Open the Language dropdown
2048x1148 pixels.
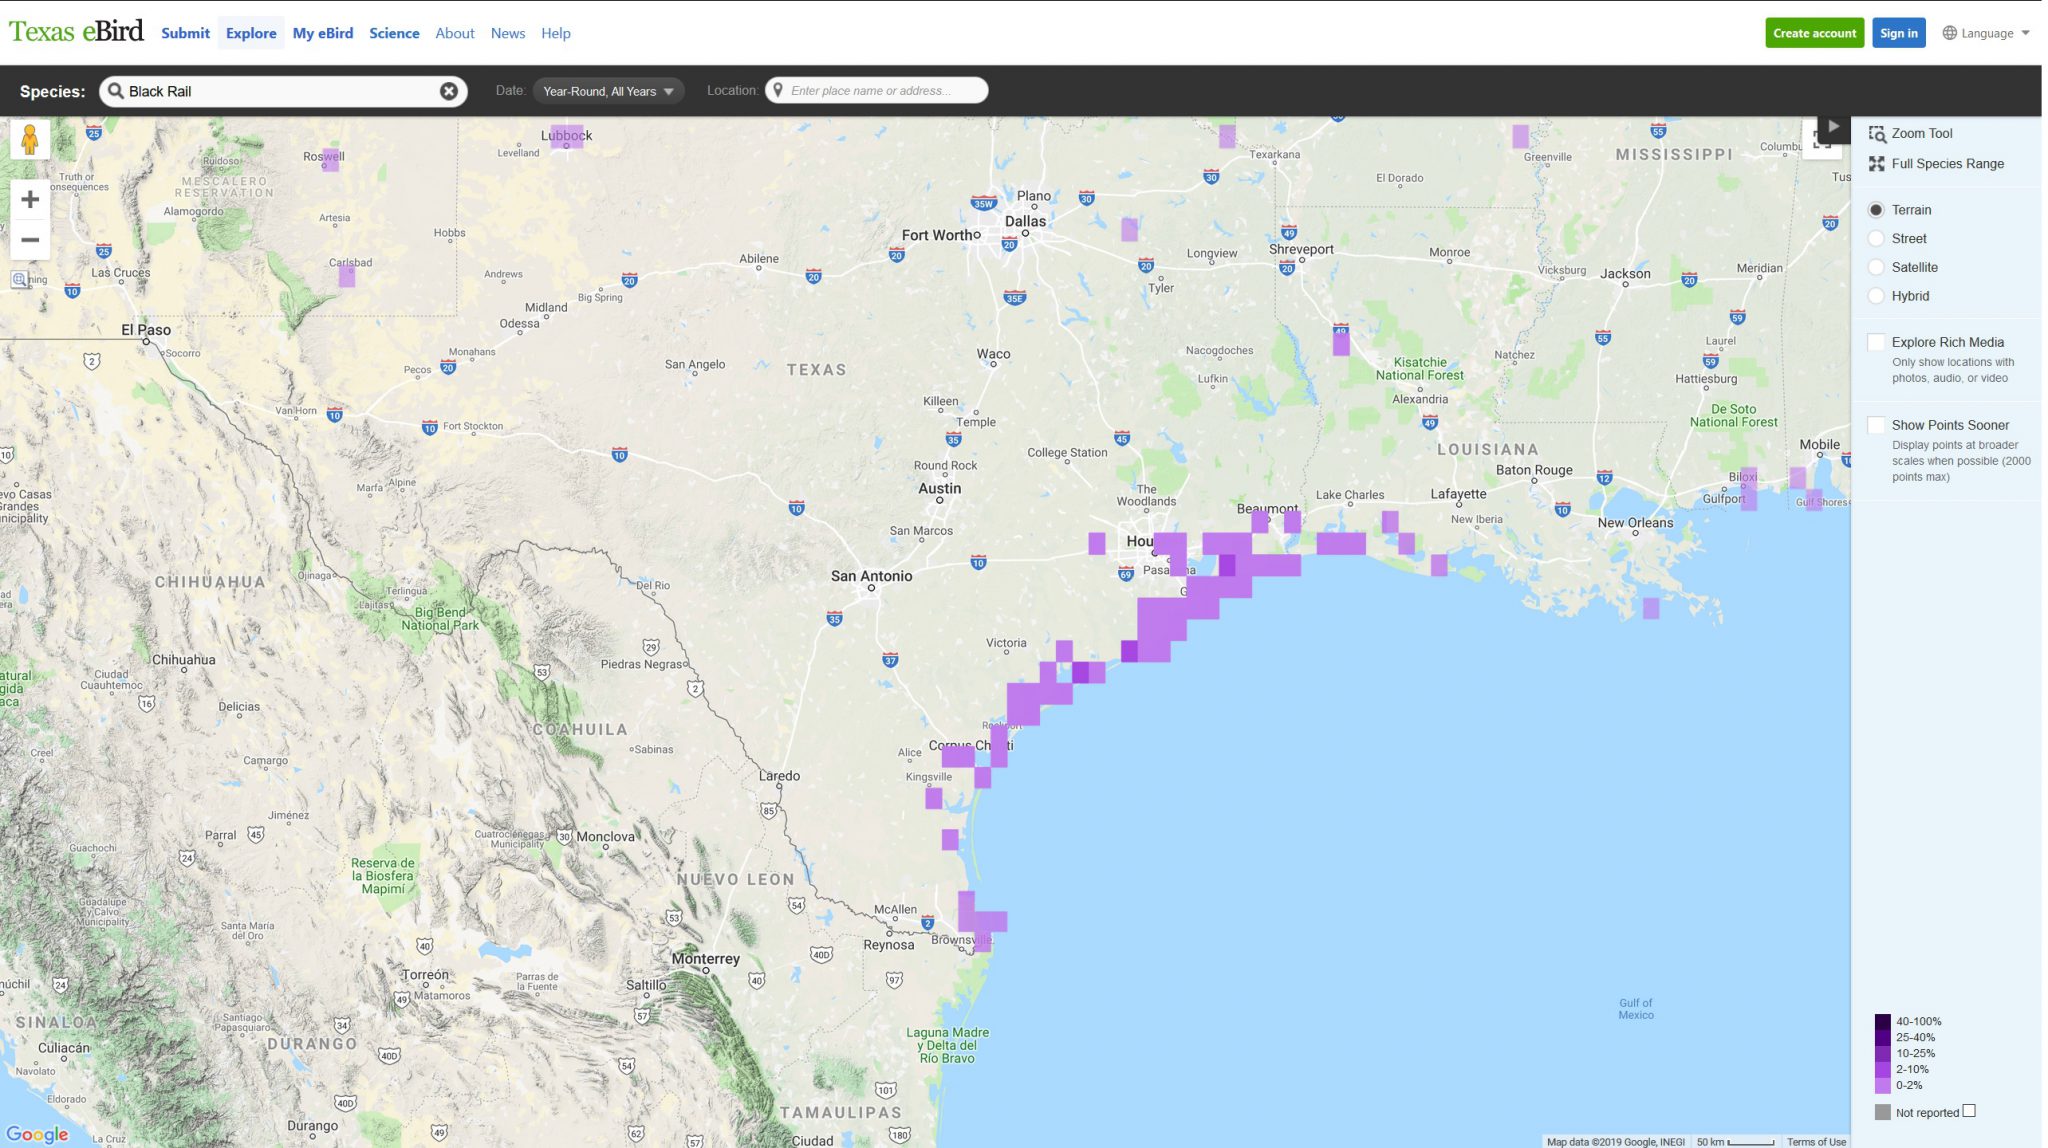coord(1985,33)
